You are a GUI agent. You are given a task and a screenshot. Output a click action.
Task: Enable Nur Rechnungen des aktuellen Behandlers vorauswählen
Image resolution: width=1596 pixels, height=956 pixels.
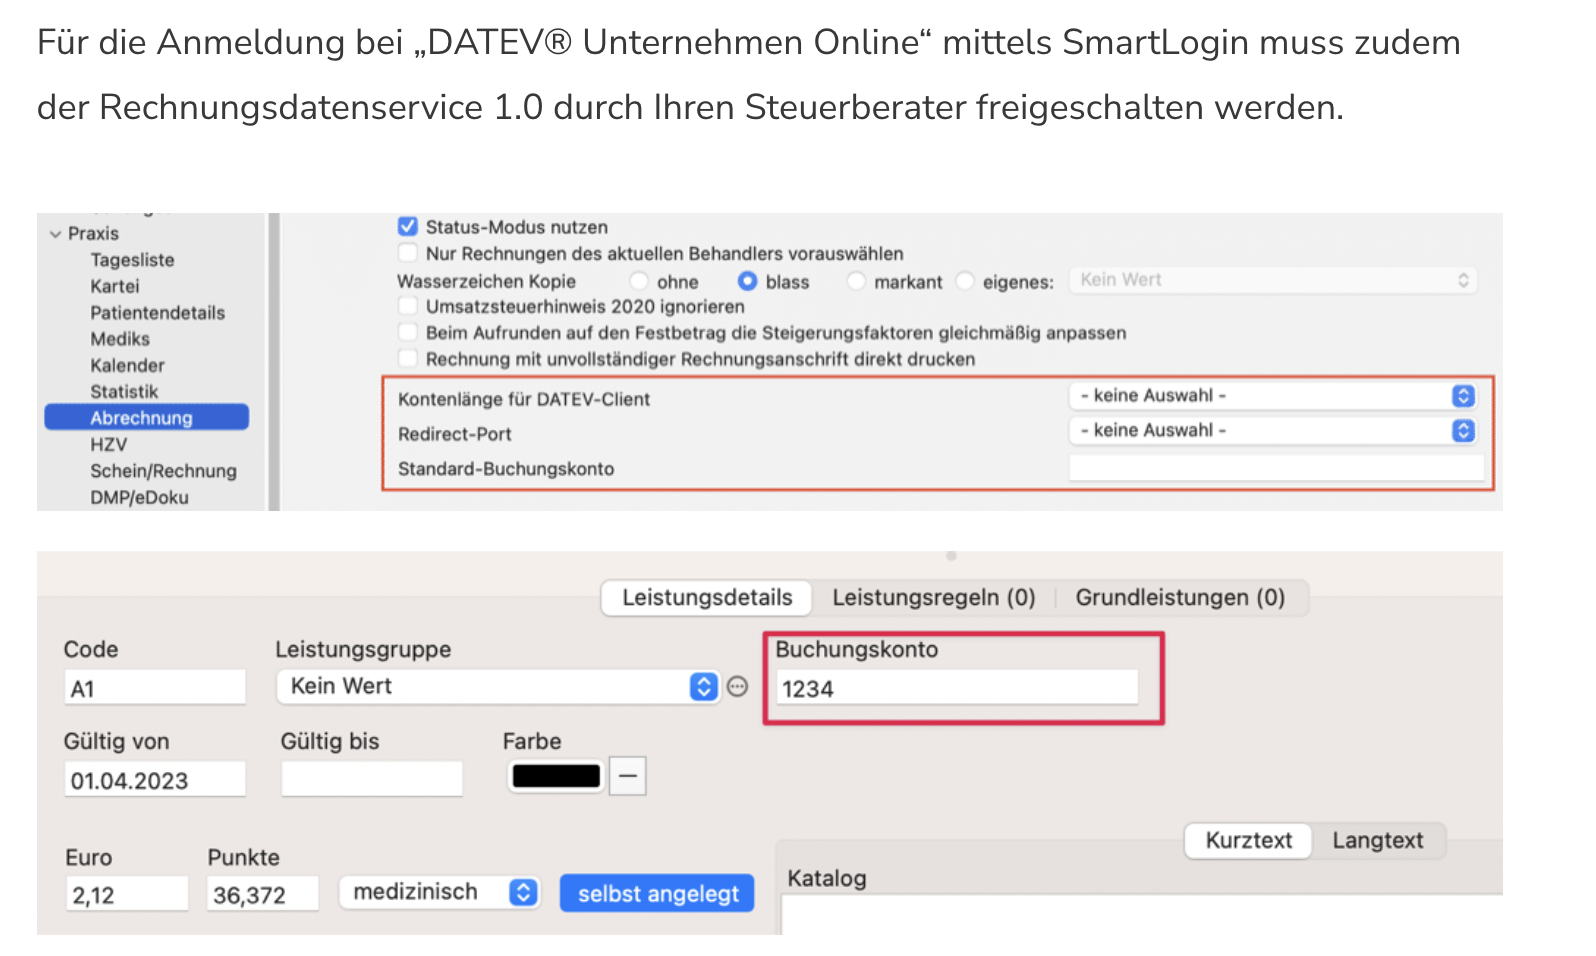coord(407,253)
